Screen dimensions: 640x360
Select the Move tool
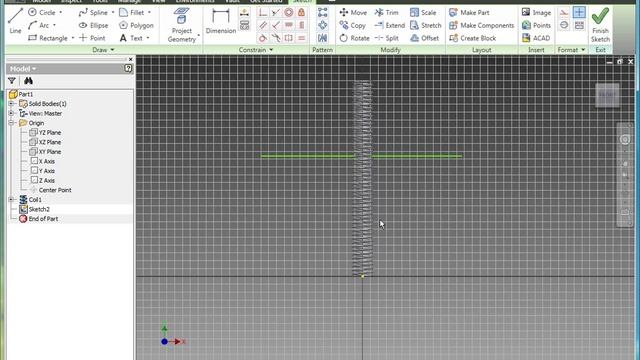[x=353, y=13]
